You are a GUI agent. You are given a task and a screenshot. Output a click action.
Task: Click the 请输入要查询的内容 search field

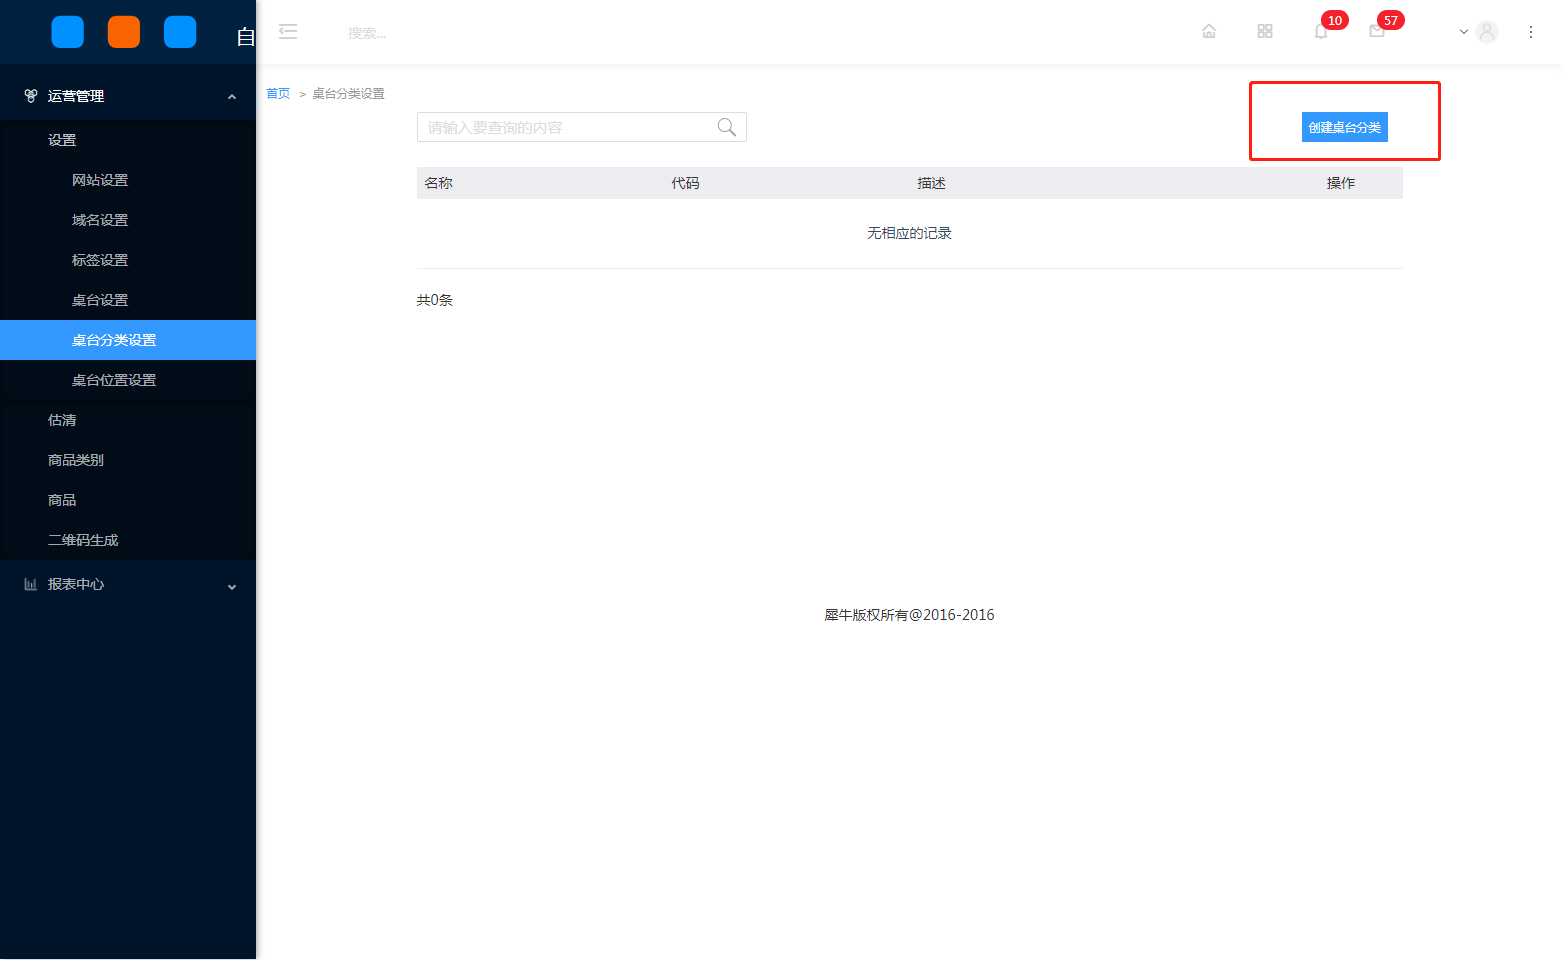point(582,127)
